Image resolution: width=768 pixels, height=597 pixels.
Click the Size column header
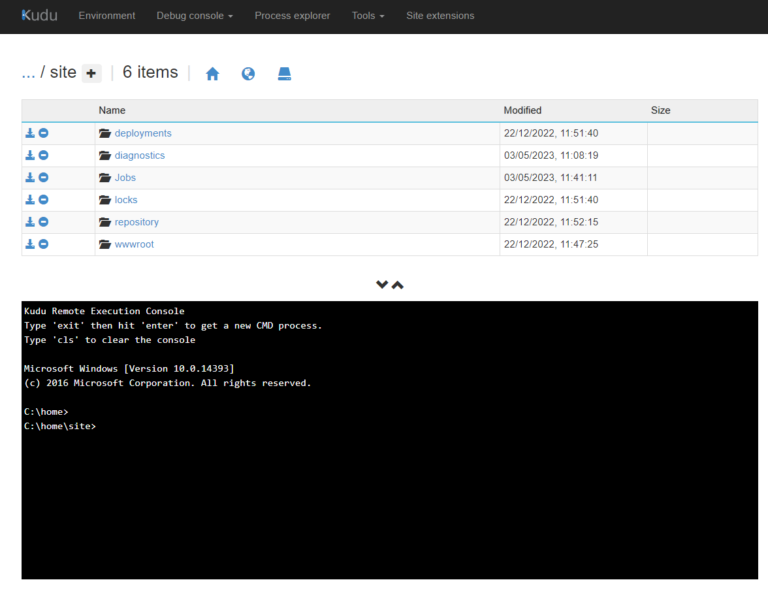click(x=660, y=110)
